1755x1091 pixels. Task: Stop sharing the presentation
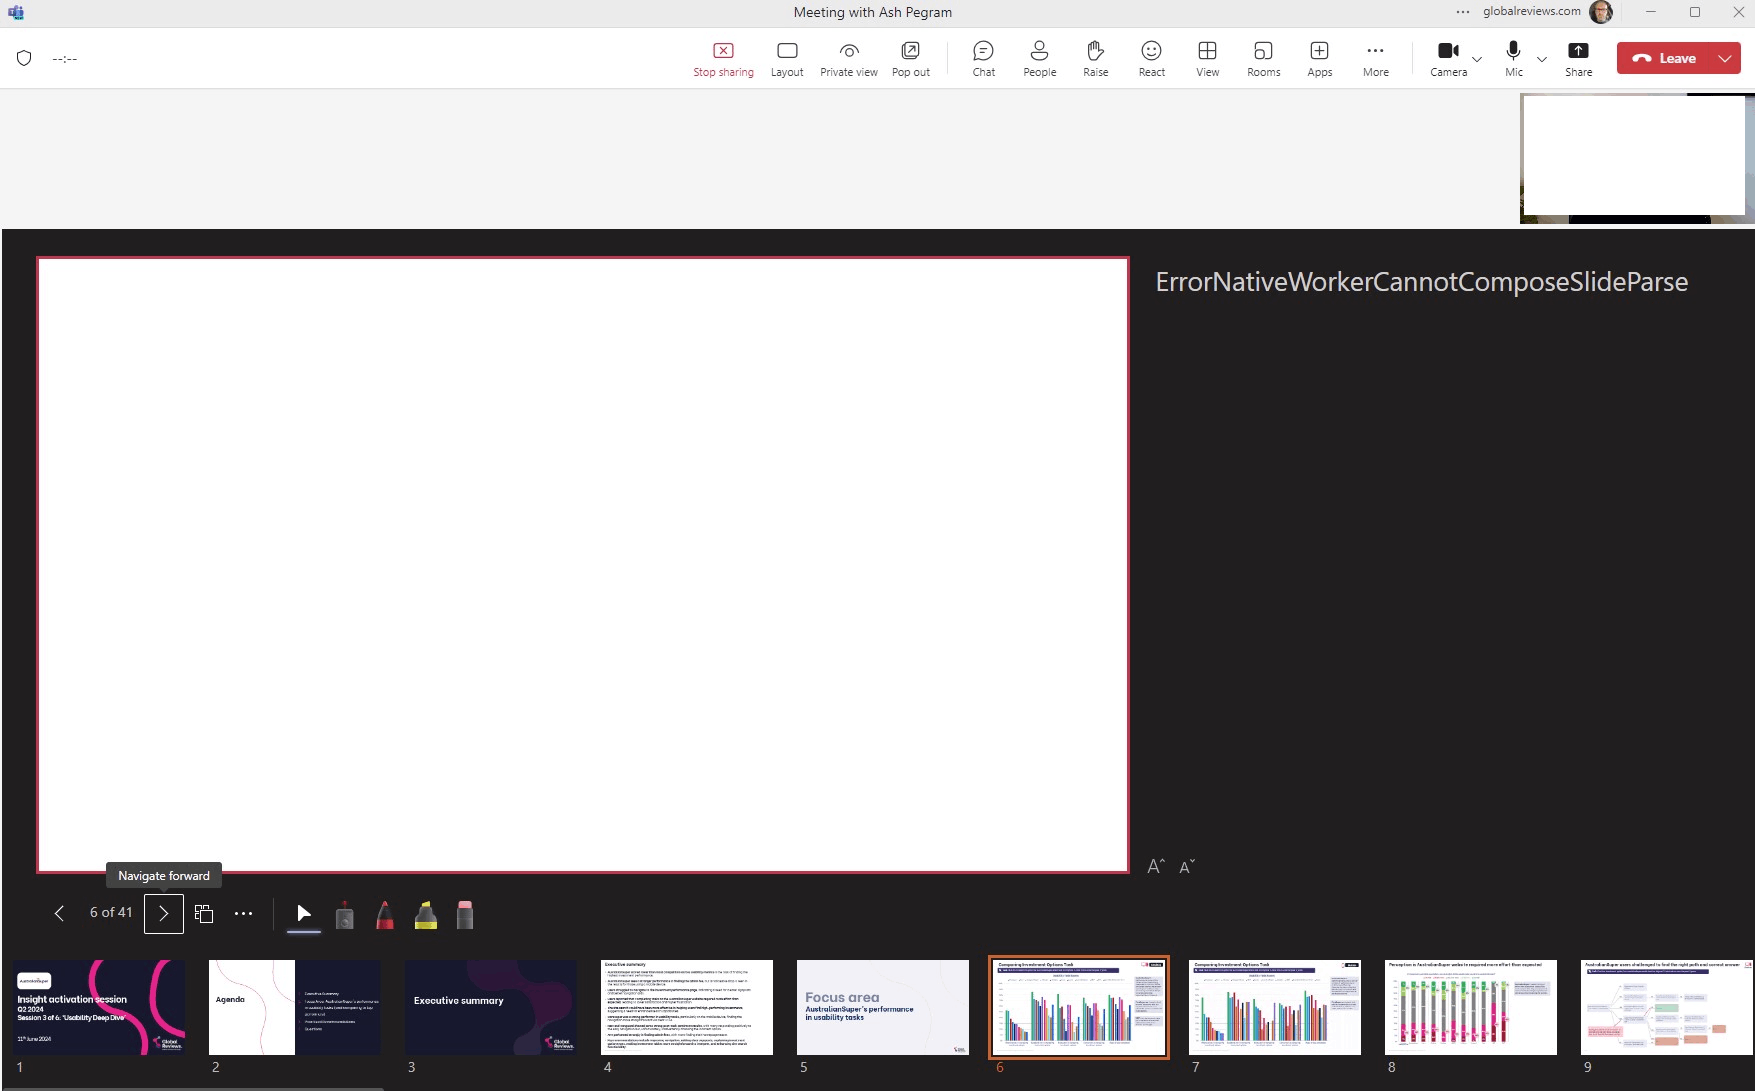[723, 59]
